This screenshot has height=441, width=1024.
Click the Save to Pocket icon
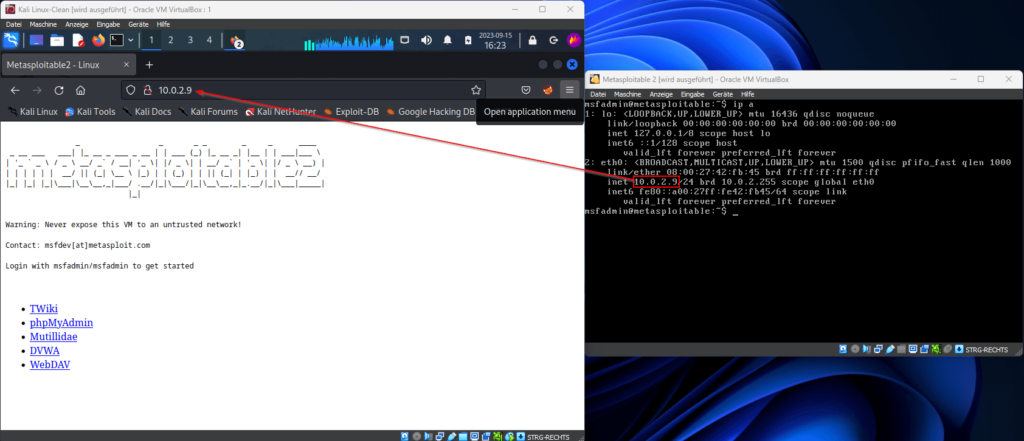coord(525,90)
